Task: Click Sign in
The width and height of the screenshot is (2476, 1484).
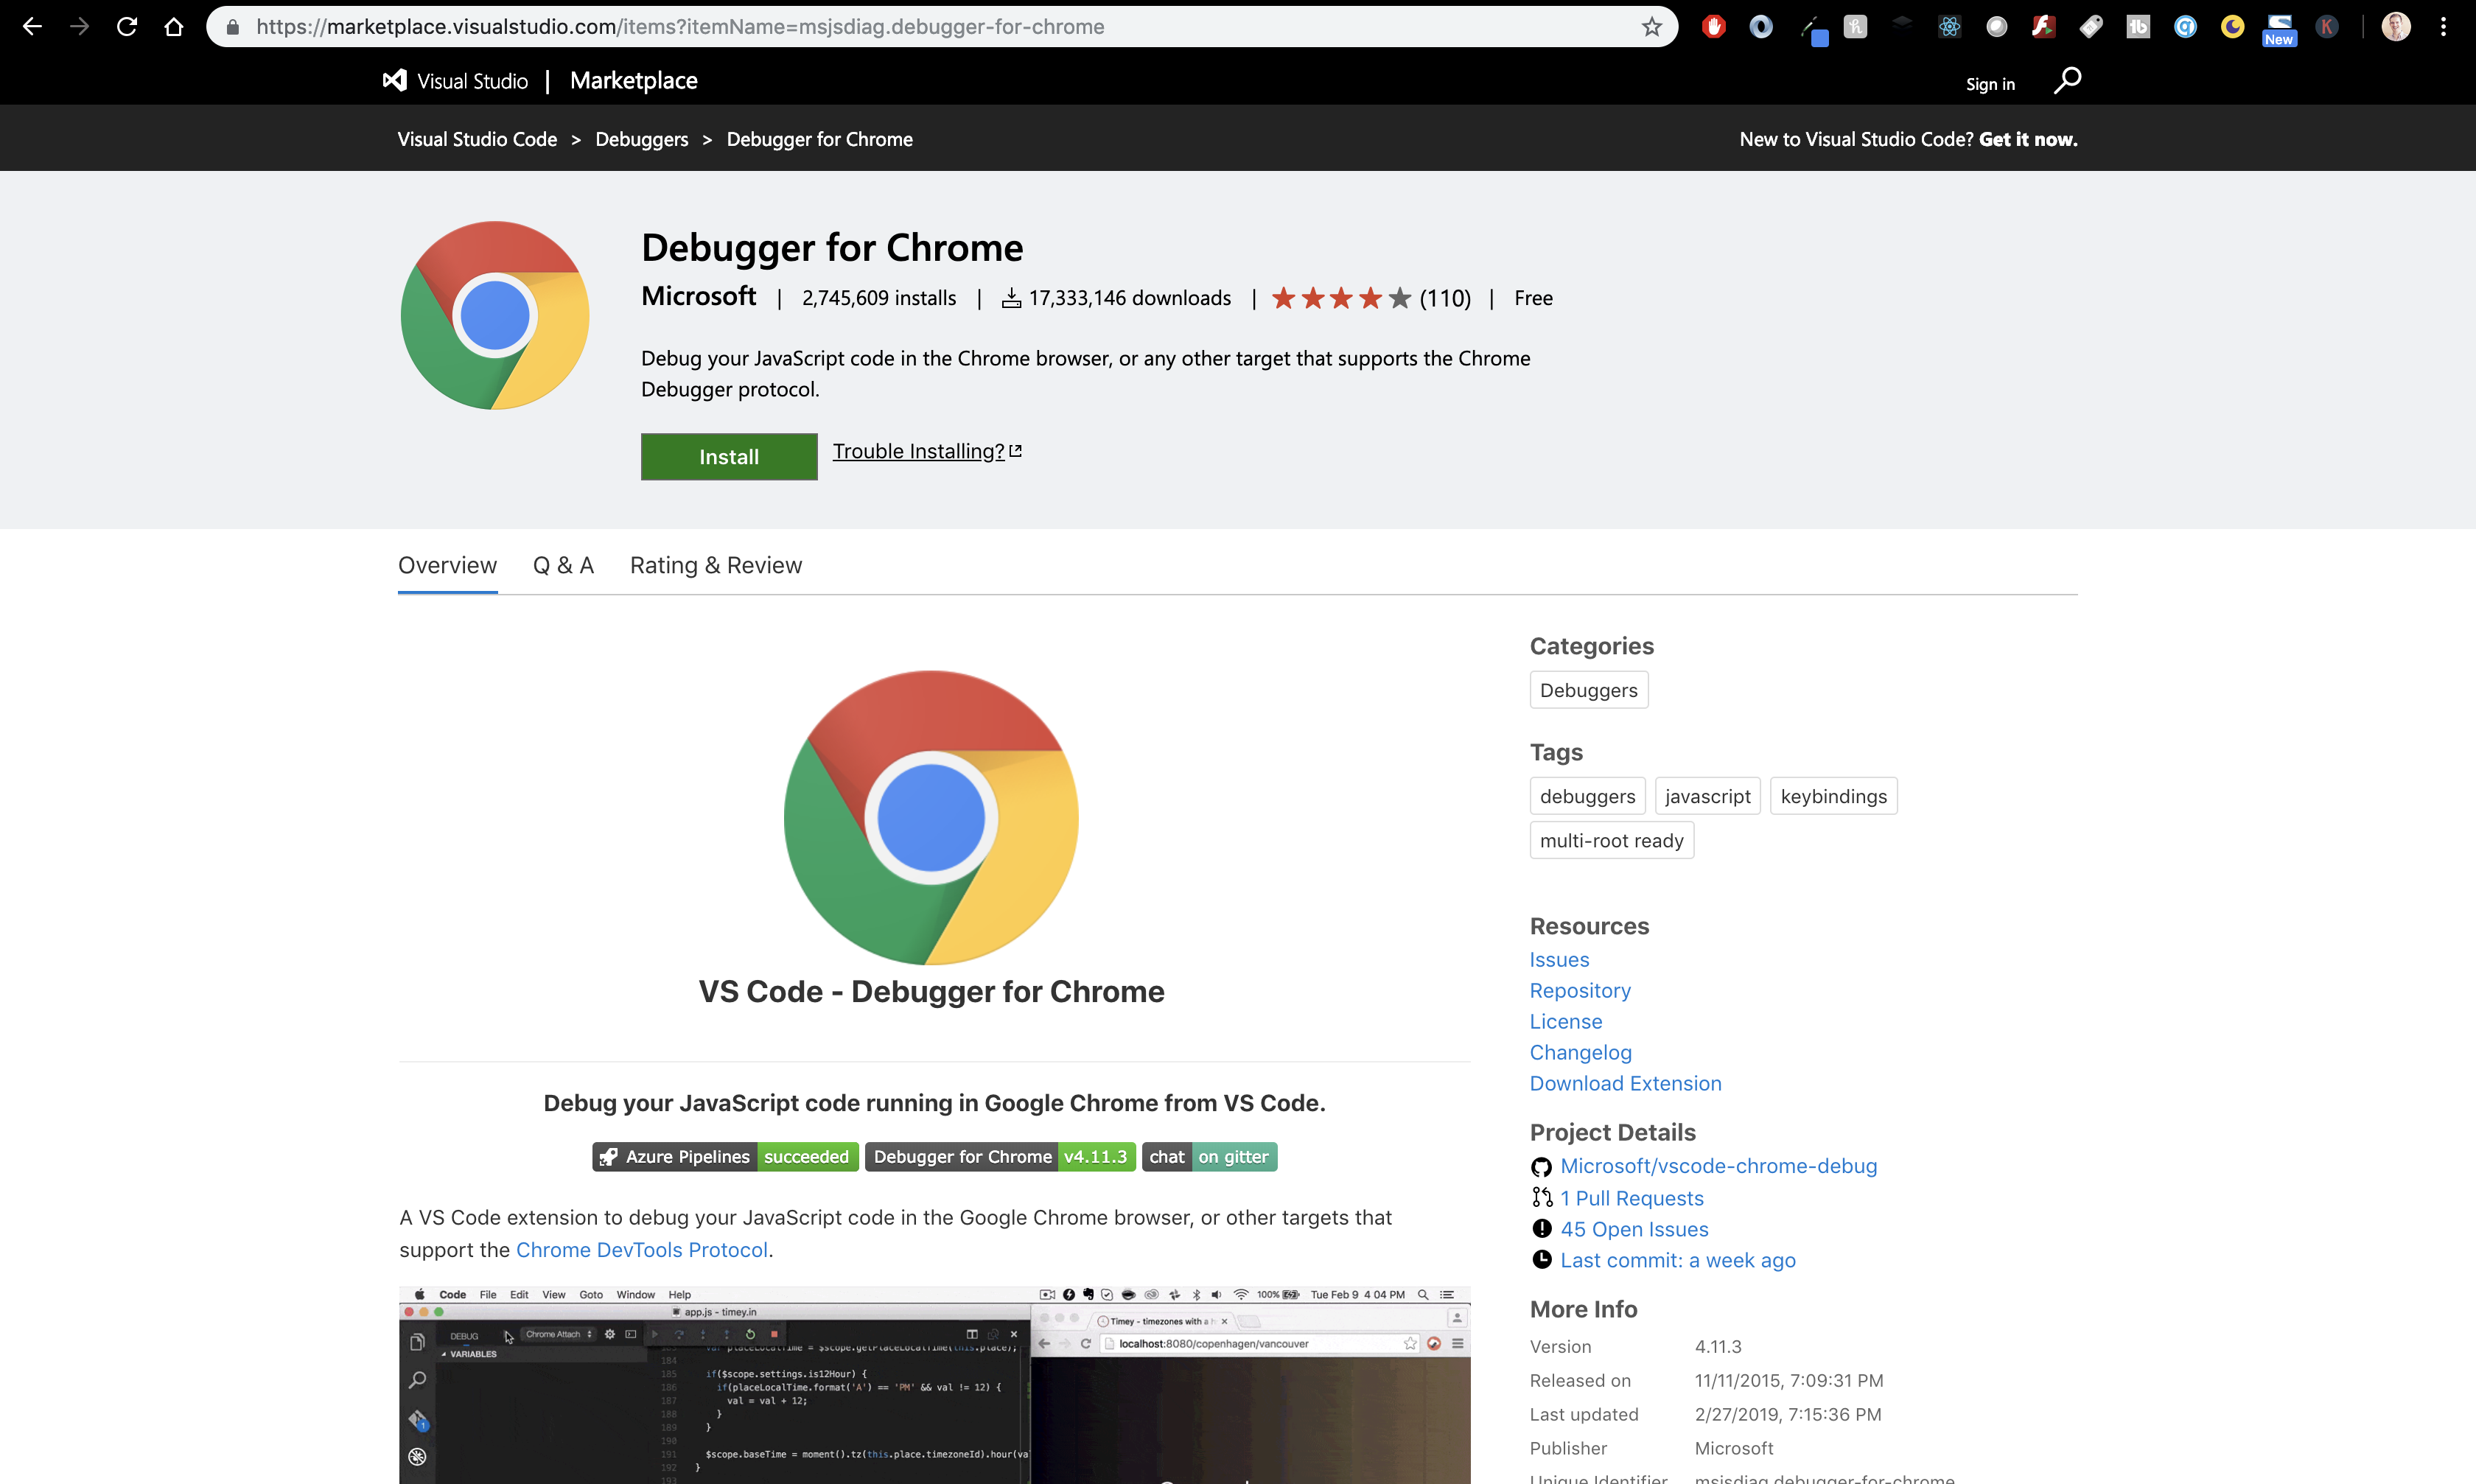Action: [x=1990, y=84]
